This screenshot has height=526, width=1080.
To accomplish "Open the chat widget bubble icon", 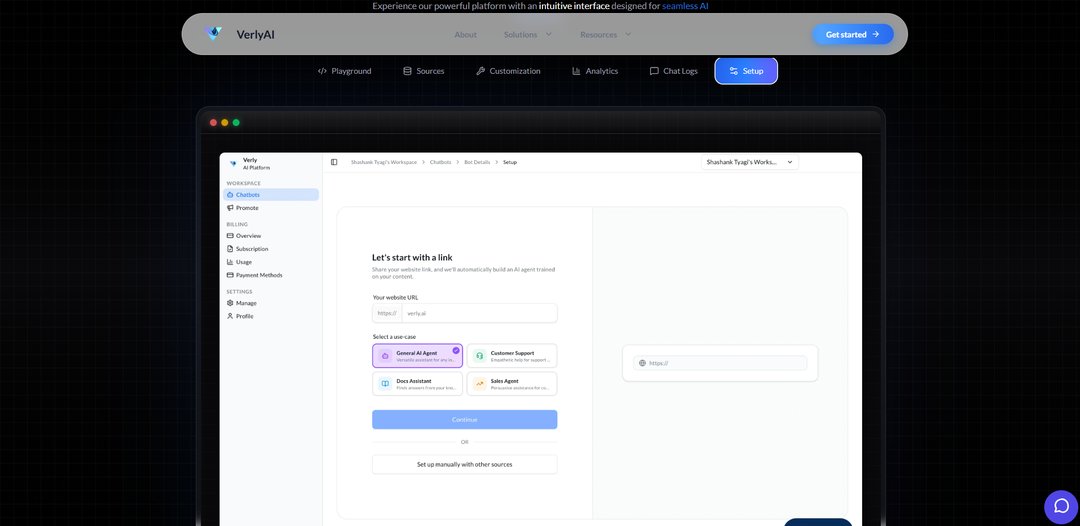I will [1061, 506].
